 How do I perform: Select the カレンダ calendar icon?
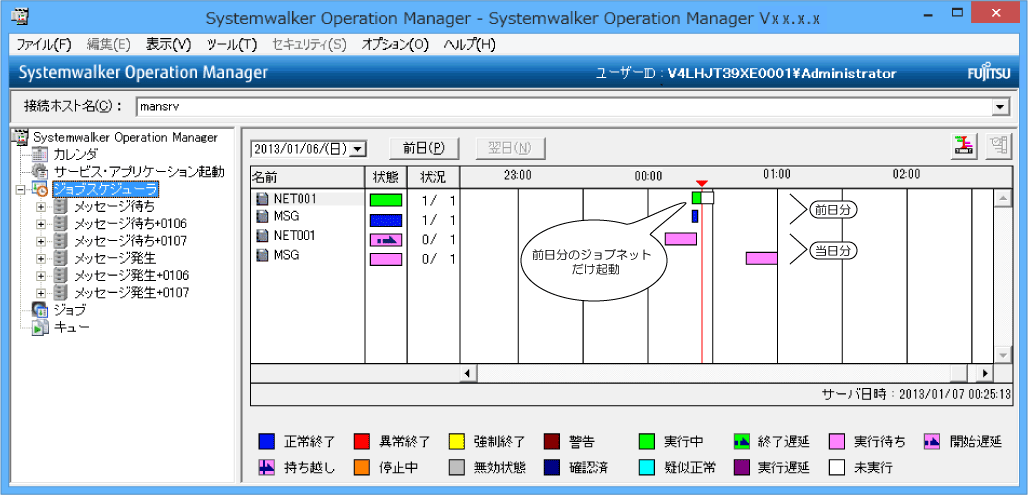40,155
